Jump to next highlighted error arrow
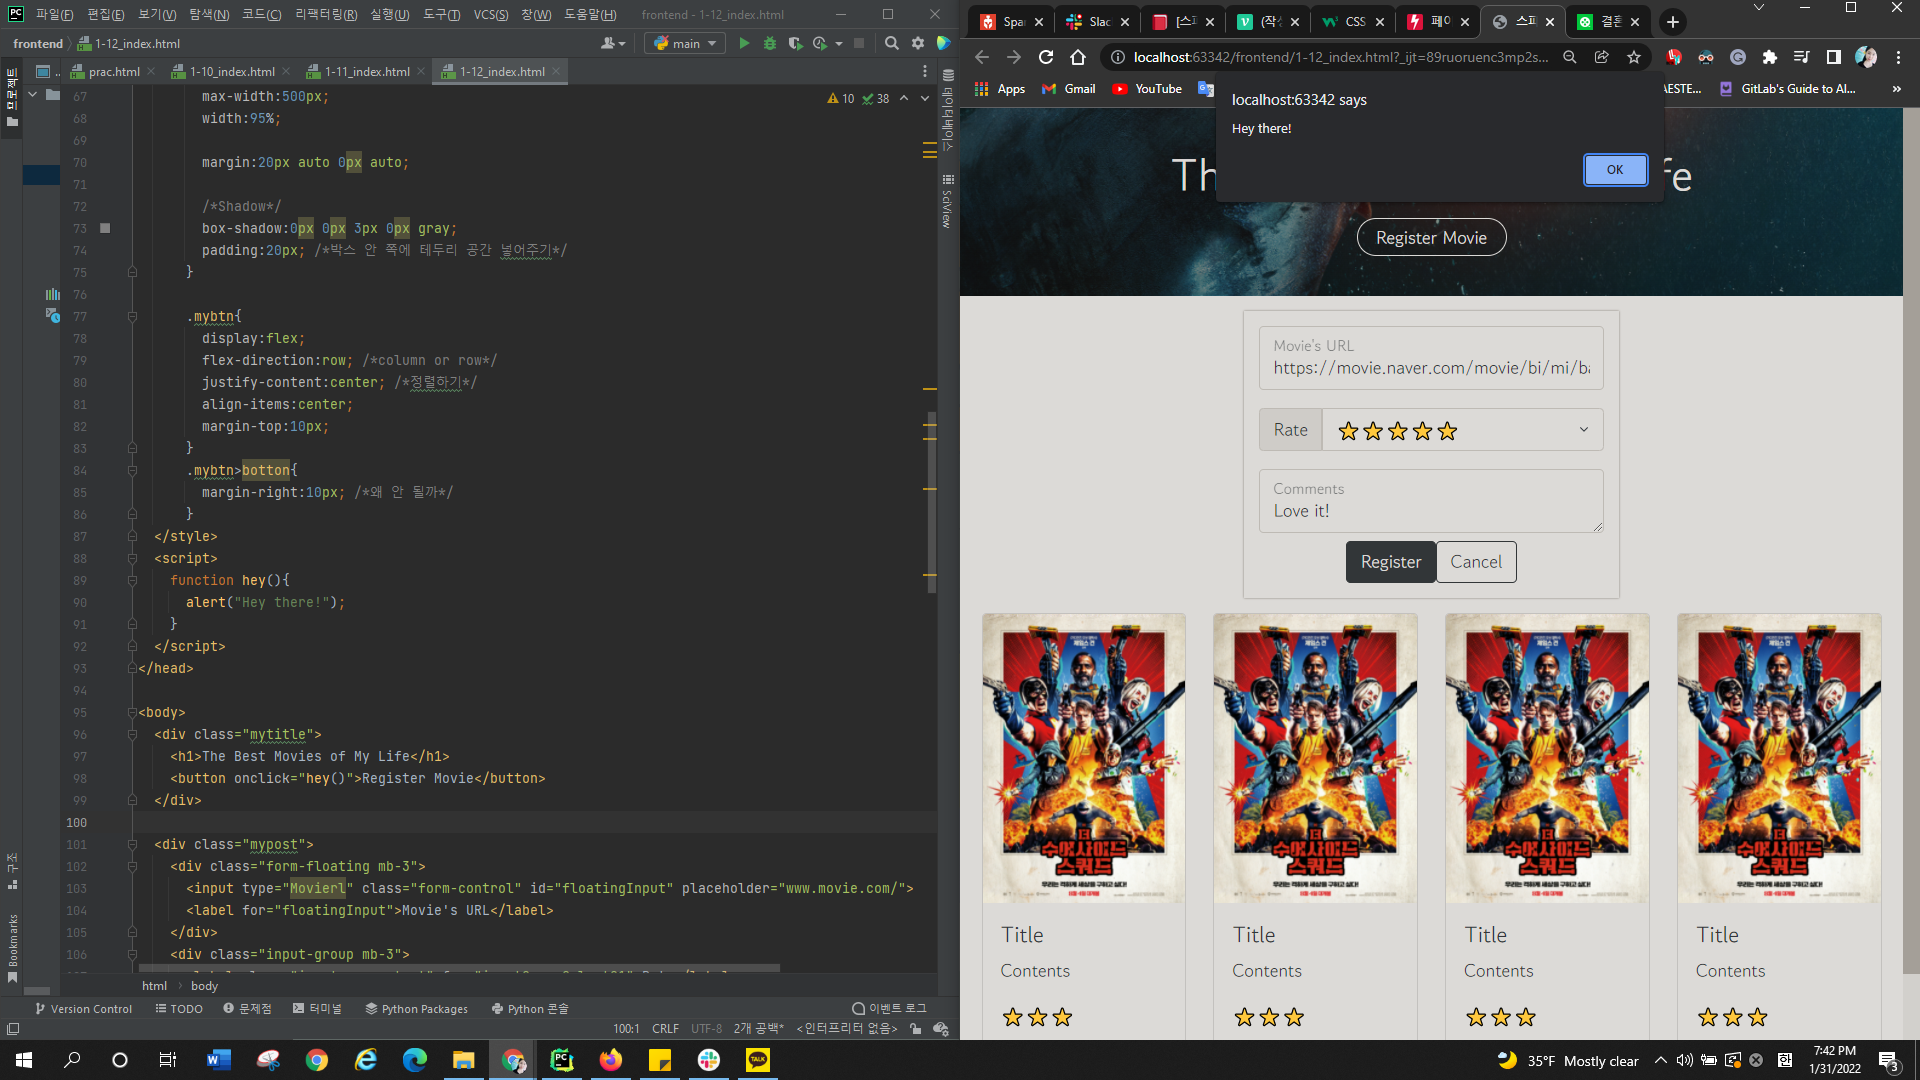This screenshot has height=1080, width=1920. click(x=925, y=98)
